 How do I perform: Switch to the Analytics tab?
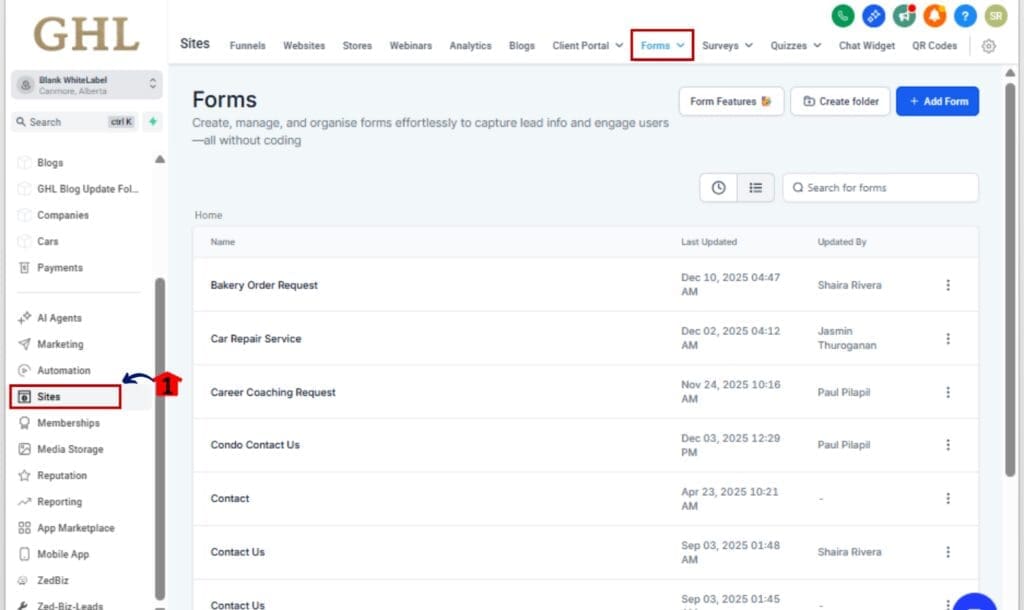click(470, 46)
